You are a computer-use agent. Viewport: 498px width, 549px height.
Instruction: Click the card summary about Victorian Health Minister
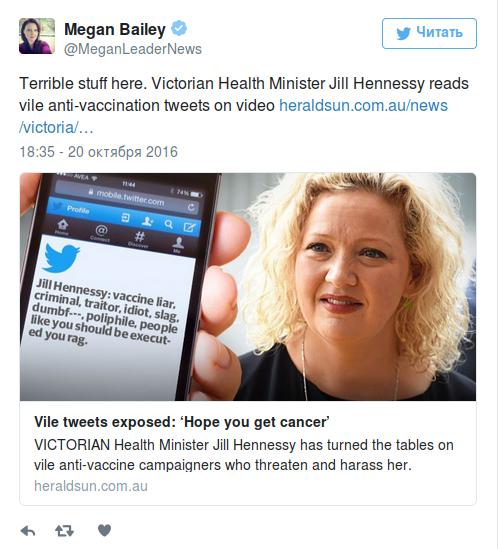pyautogui.click(x=244, y=455)
